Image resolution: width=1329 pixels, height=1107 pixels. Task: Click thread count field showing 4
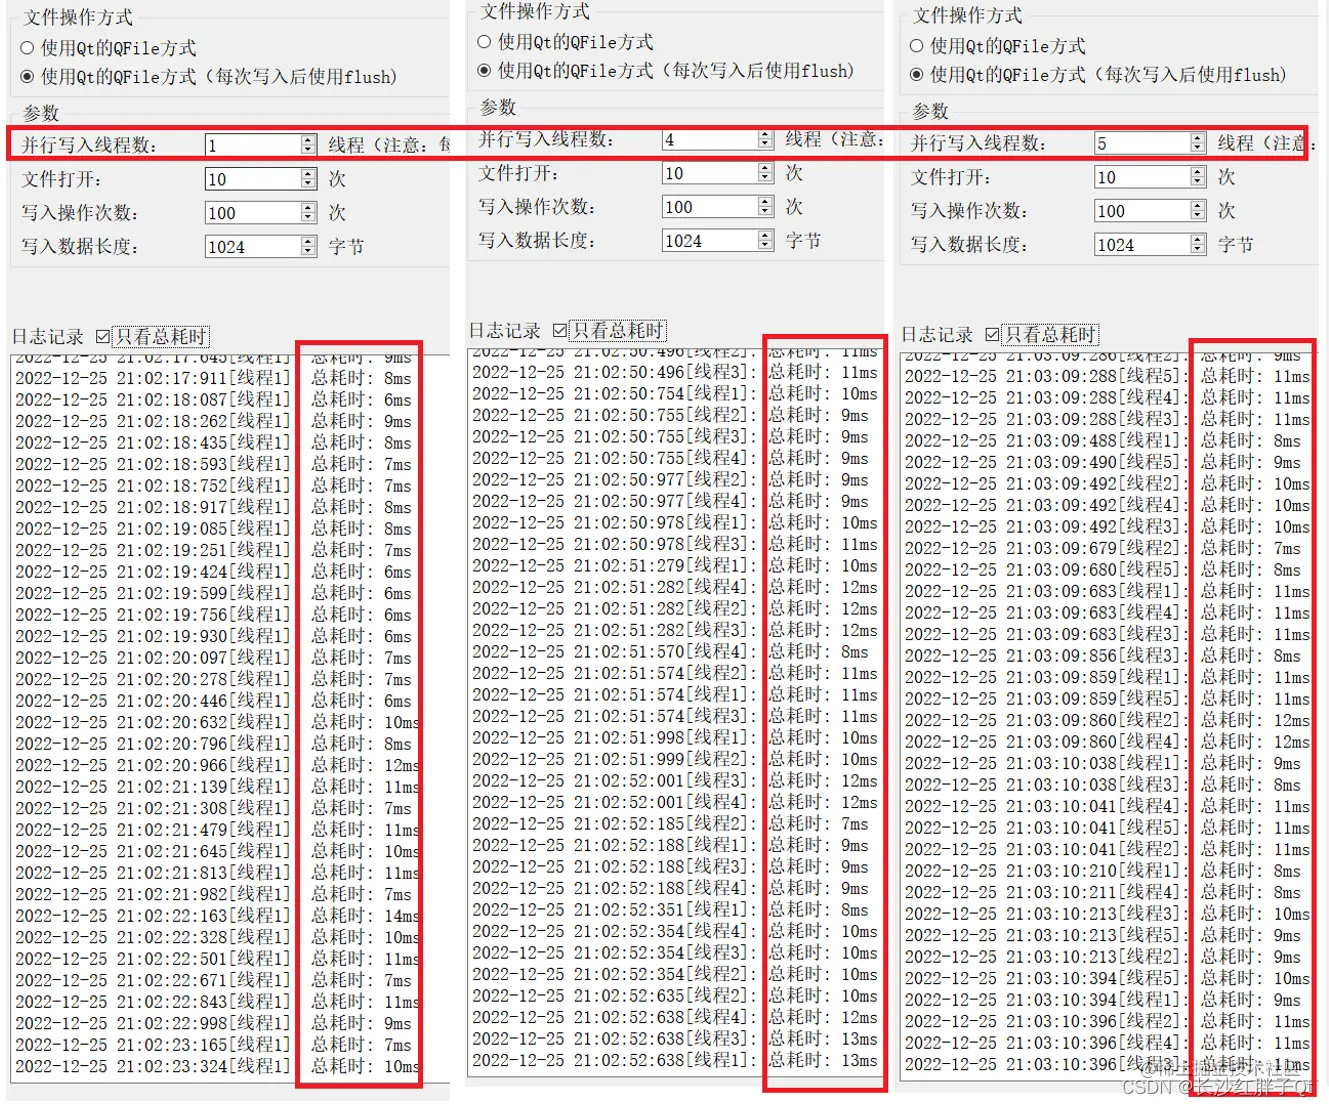point(709,139)
